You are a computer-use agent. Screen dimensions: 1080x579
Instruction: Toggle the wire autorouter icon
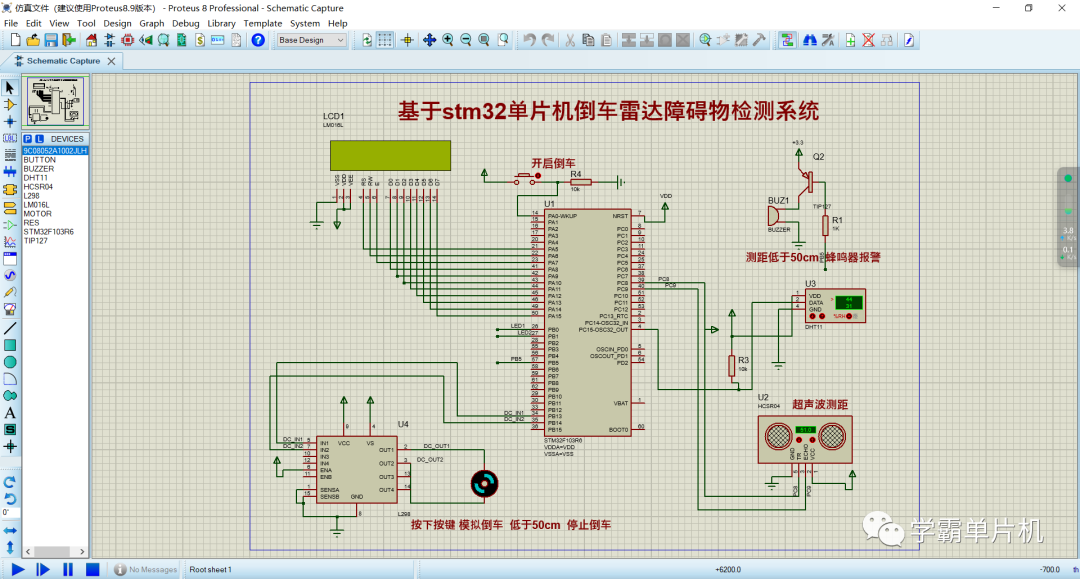[x=787, y=41]
